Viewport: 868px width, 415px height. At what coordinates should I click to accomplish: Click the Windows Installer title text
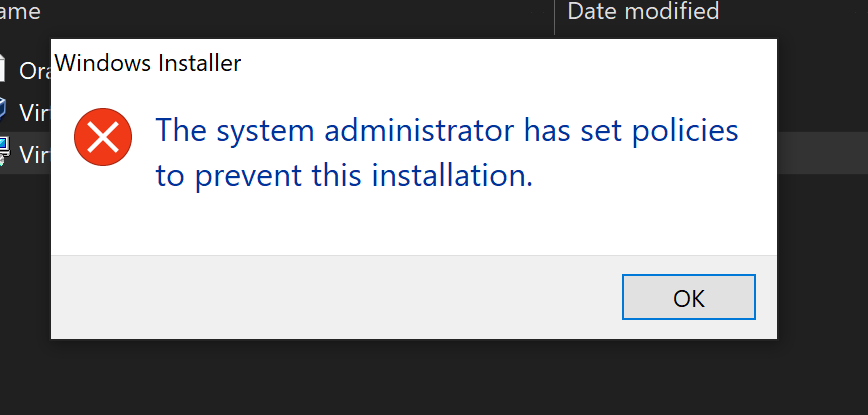[147, 63]
